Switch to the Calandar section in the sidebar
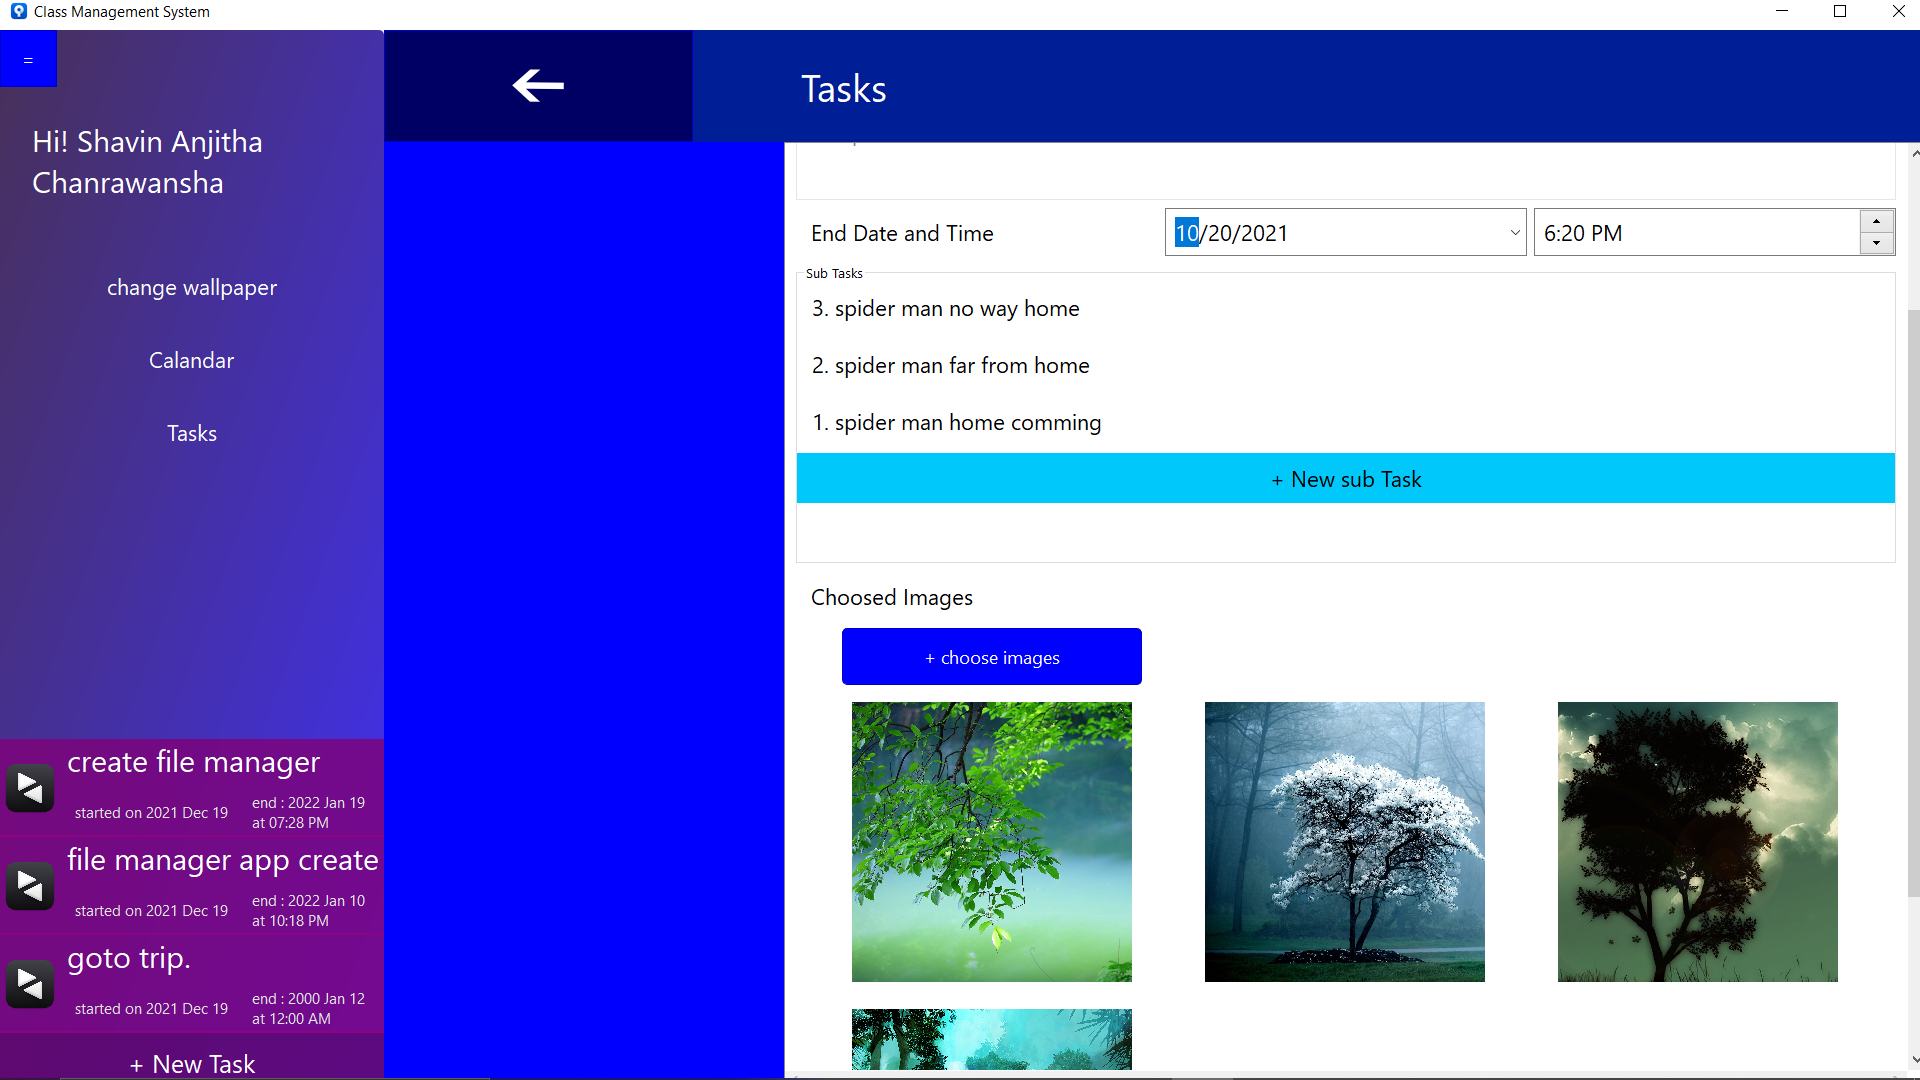This screenshot has height=1080, width=1920. (x=191, y=360)
